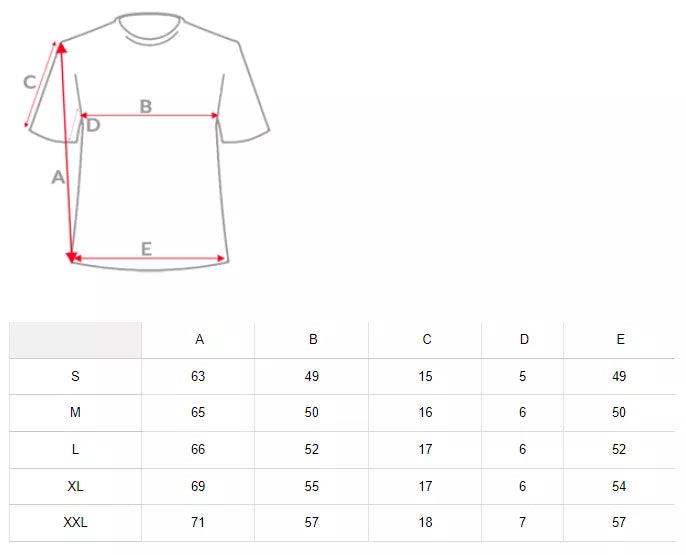Click letter C beside the shirt sleeve
The width and height of the screenshot is (686, 555).
click(x=30, y=82)
